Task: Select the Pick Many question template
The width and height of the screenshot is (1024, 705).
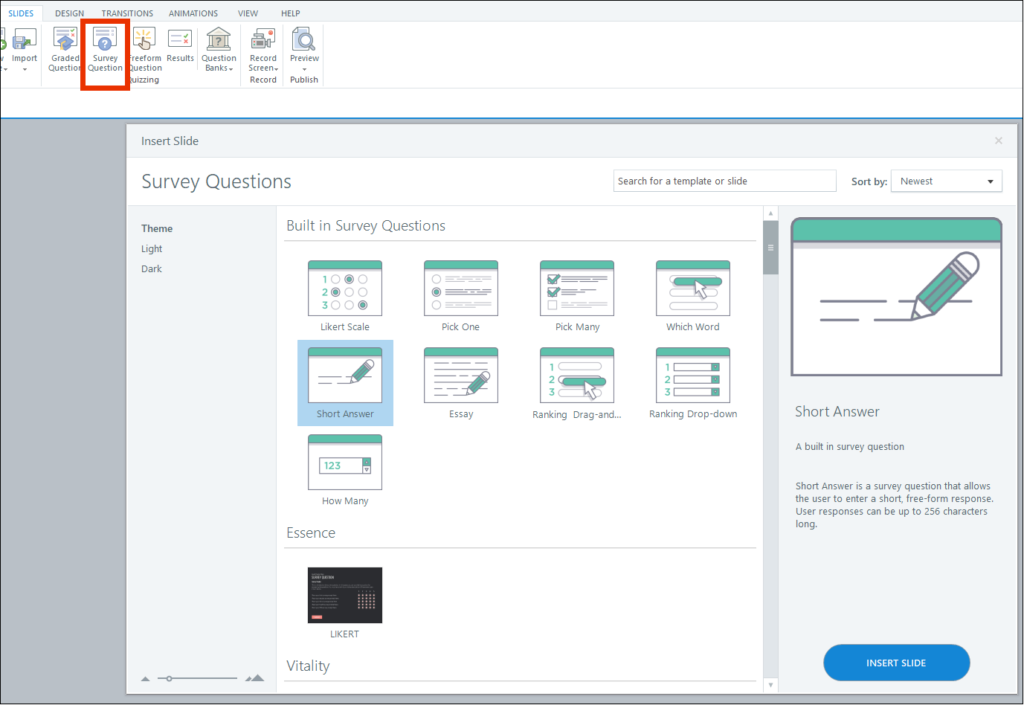Action: [x=577, y=297]
